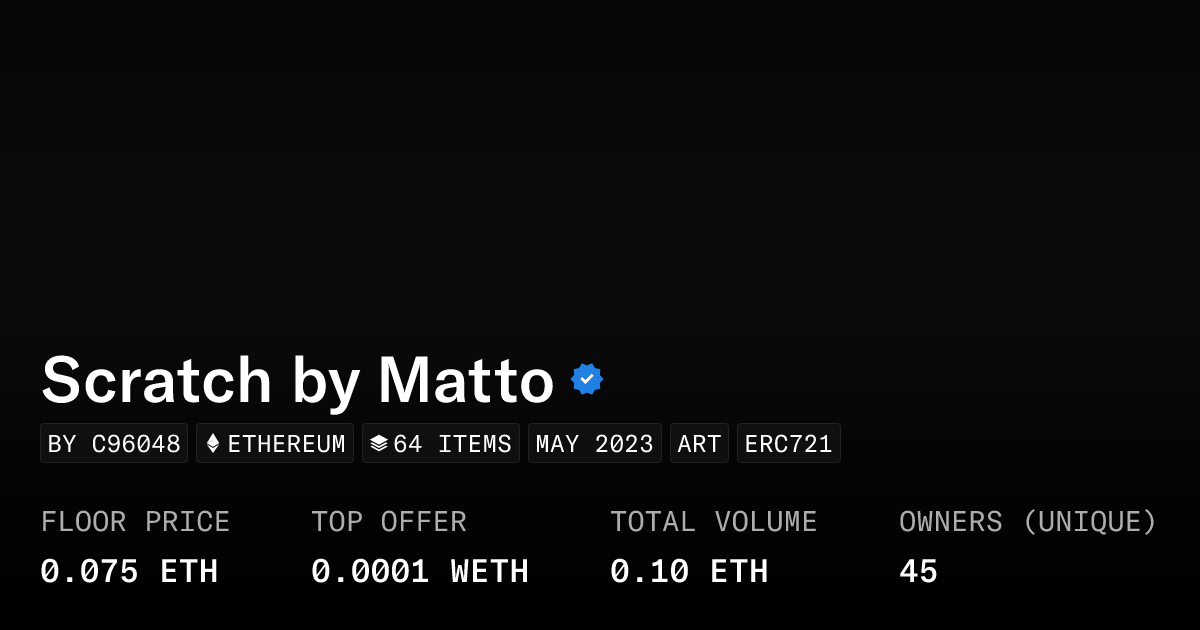Viewport: 1200px width, 630px height.
Task: Click the TOP OFFER label
Action: point(388,522)
